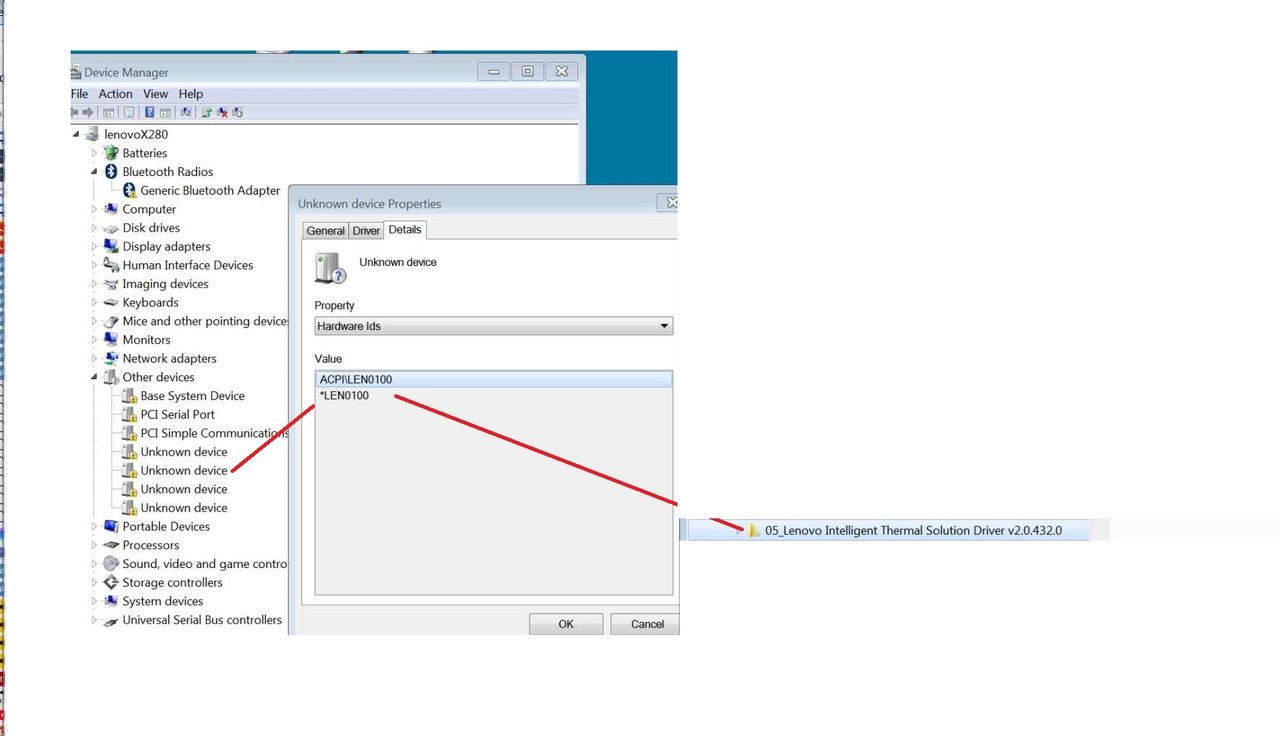Click the Disable device toolbar icon
Image resolution: width=1280 pixels, height=736 pixels.
pyautogui.click(x=237, y=112)
